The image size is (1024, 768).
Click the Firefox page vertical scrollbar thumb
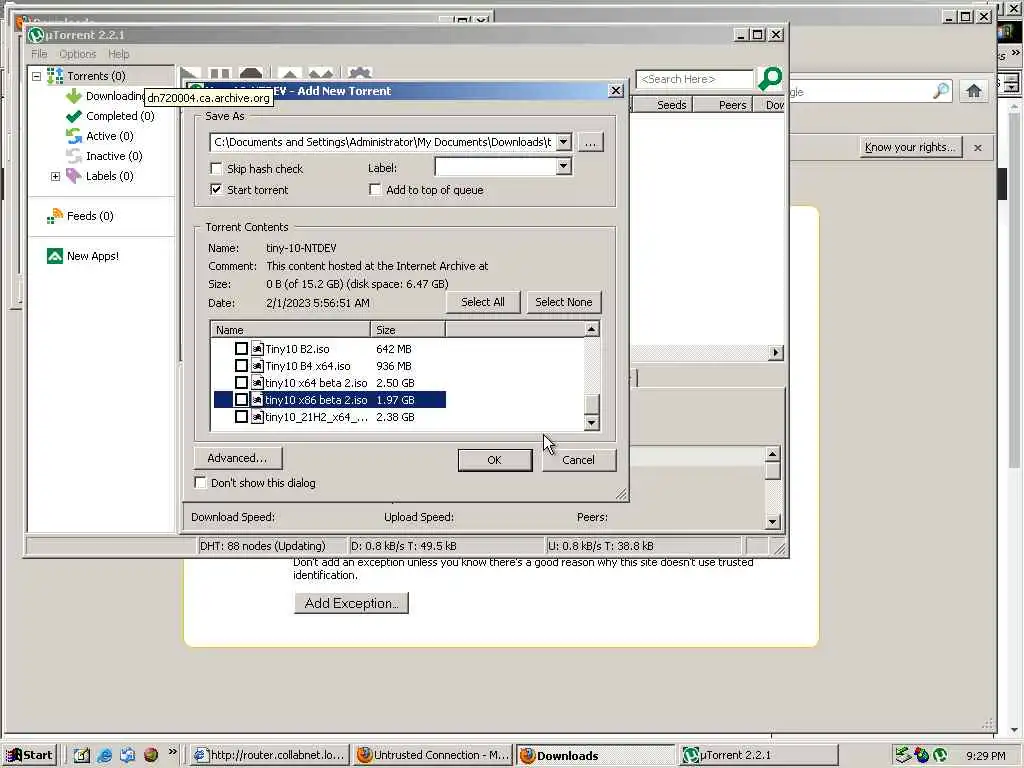pos(1014,291)
